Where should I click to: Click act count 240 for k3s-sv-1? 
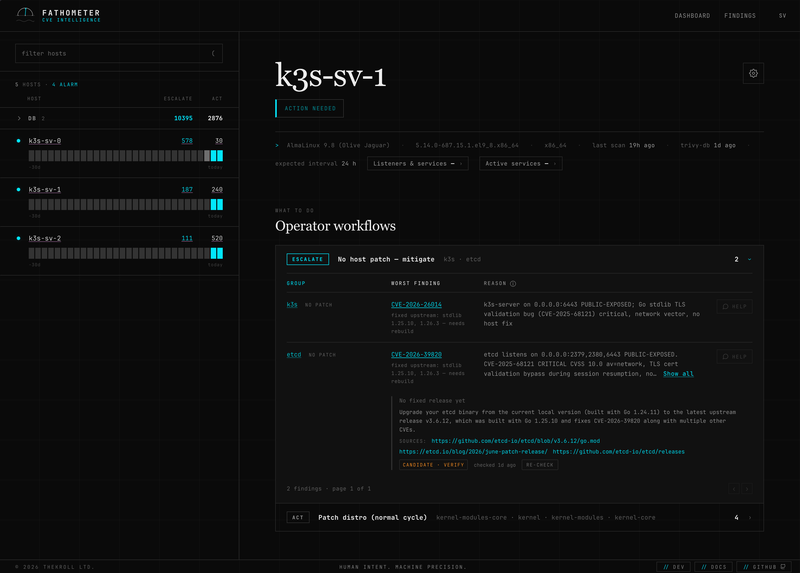(x=217, y=189)
